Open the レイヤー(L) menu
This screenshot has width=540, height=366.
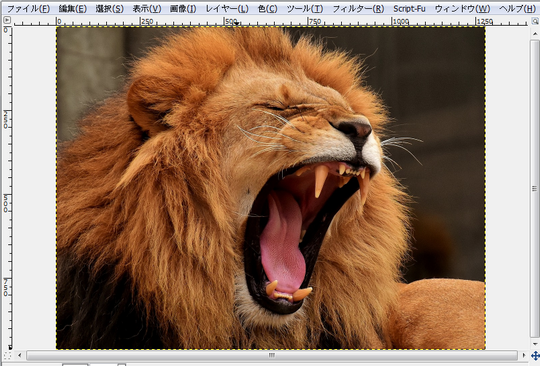point(227,9)
